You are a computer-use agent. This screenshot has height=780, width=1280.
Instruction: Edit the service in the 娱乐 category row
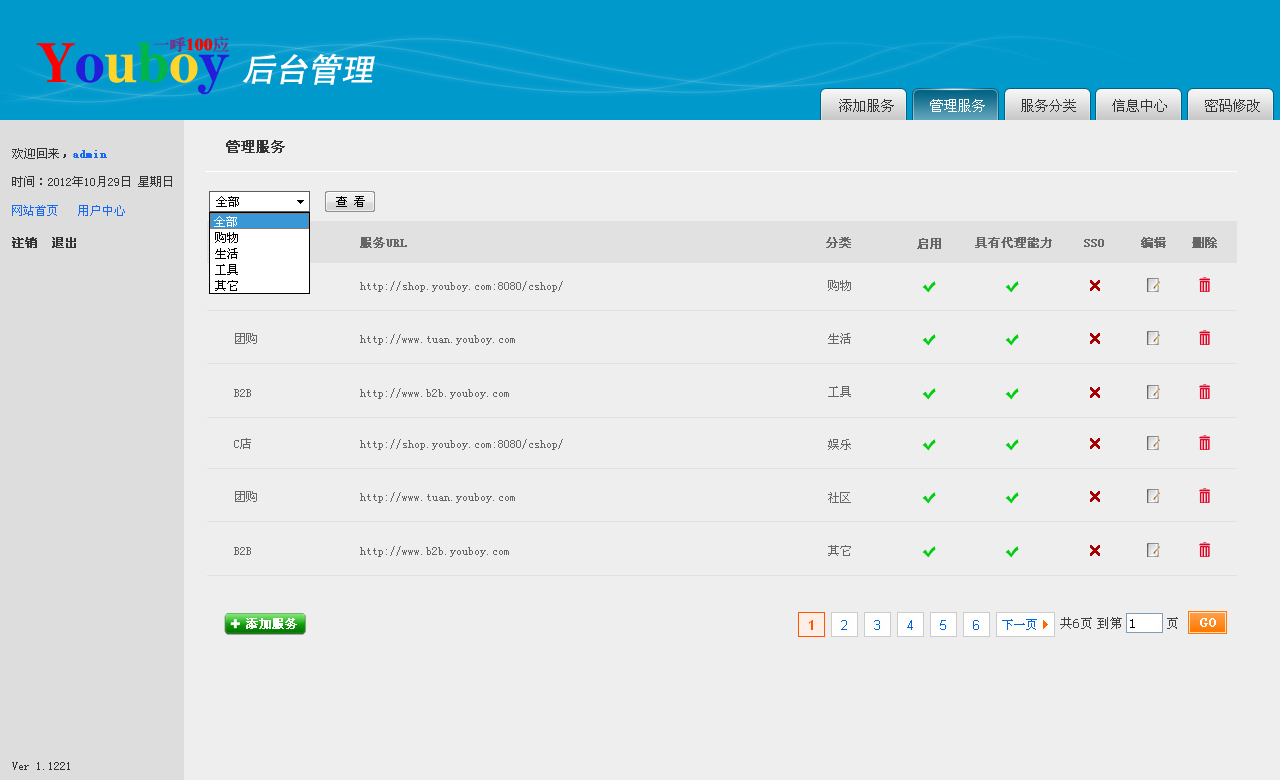tap(1153, 443)
